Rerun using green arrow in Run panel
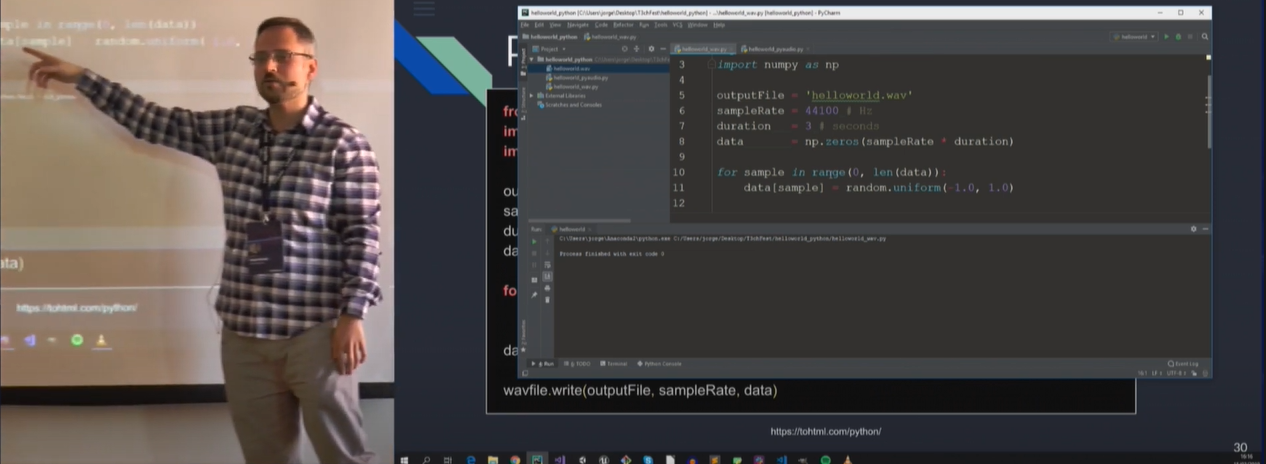 pyautogui.click(x=534, y=241)
